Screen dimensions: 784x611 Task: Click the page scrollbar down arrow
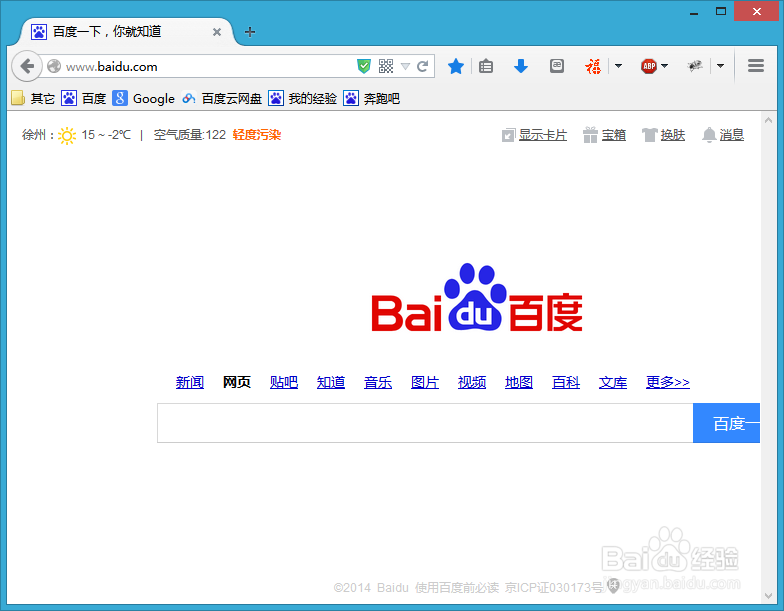(x=768, y=596)
